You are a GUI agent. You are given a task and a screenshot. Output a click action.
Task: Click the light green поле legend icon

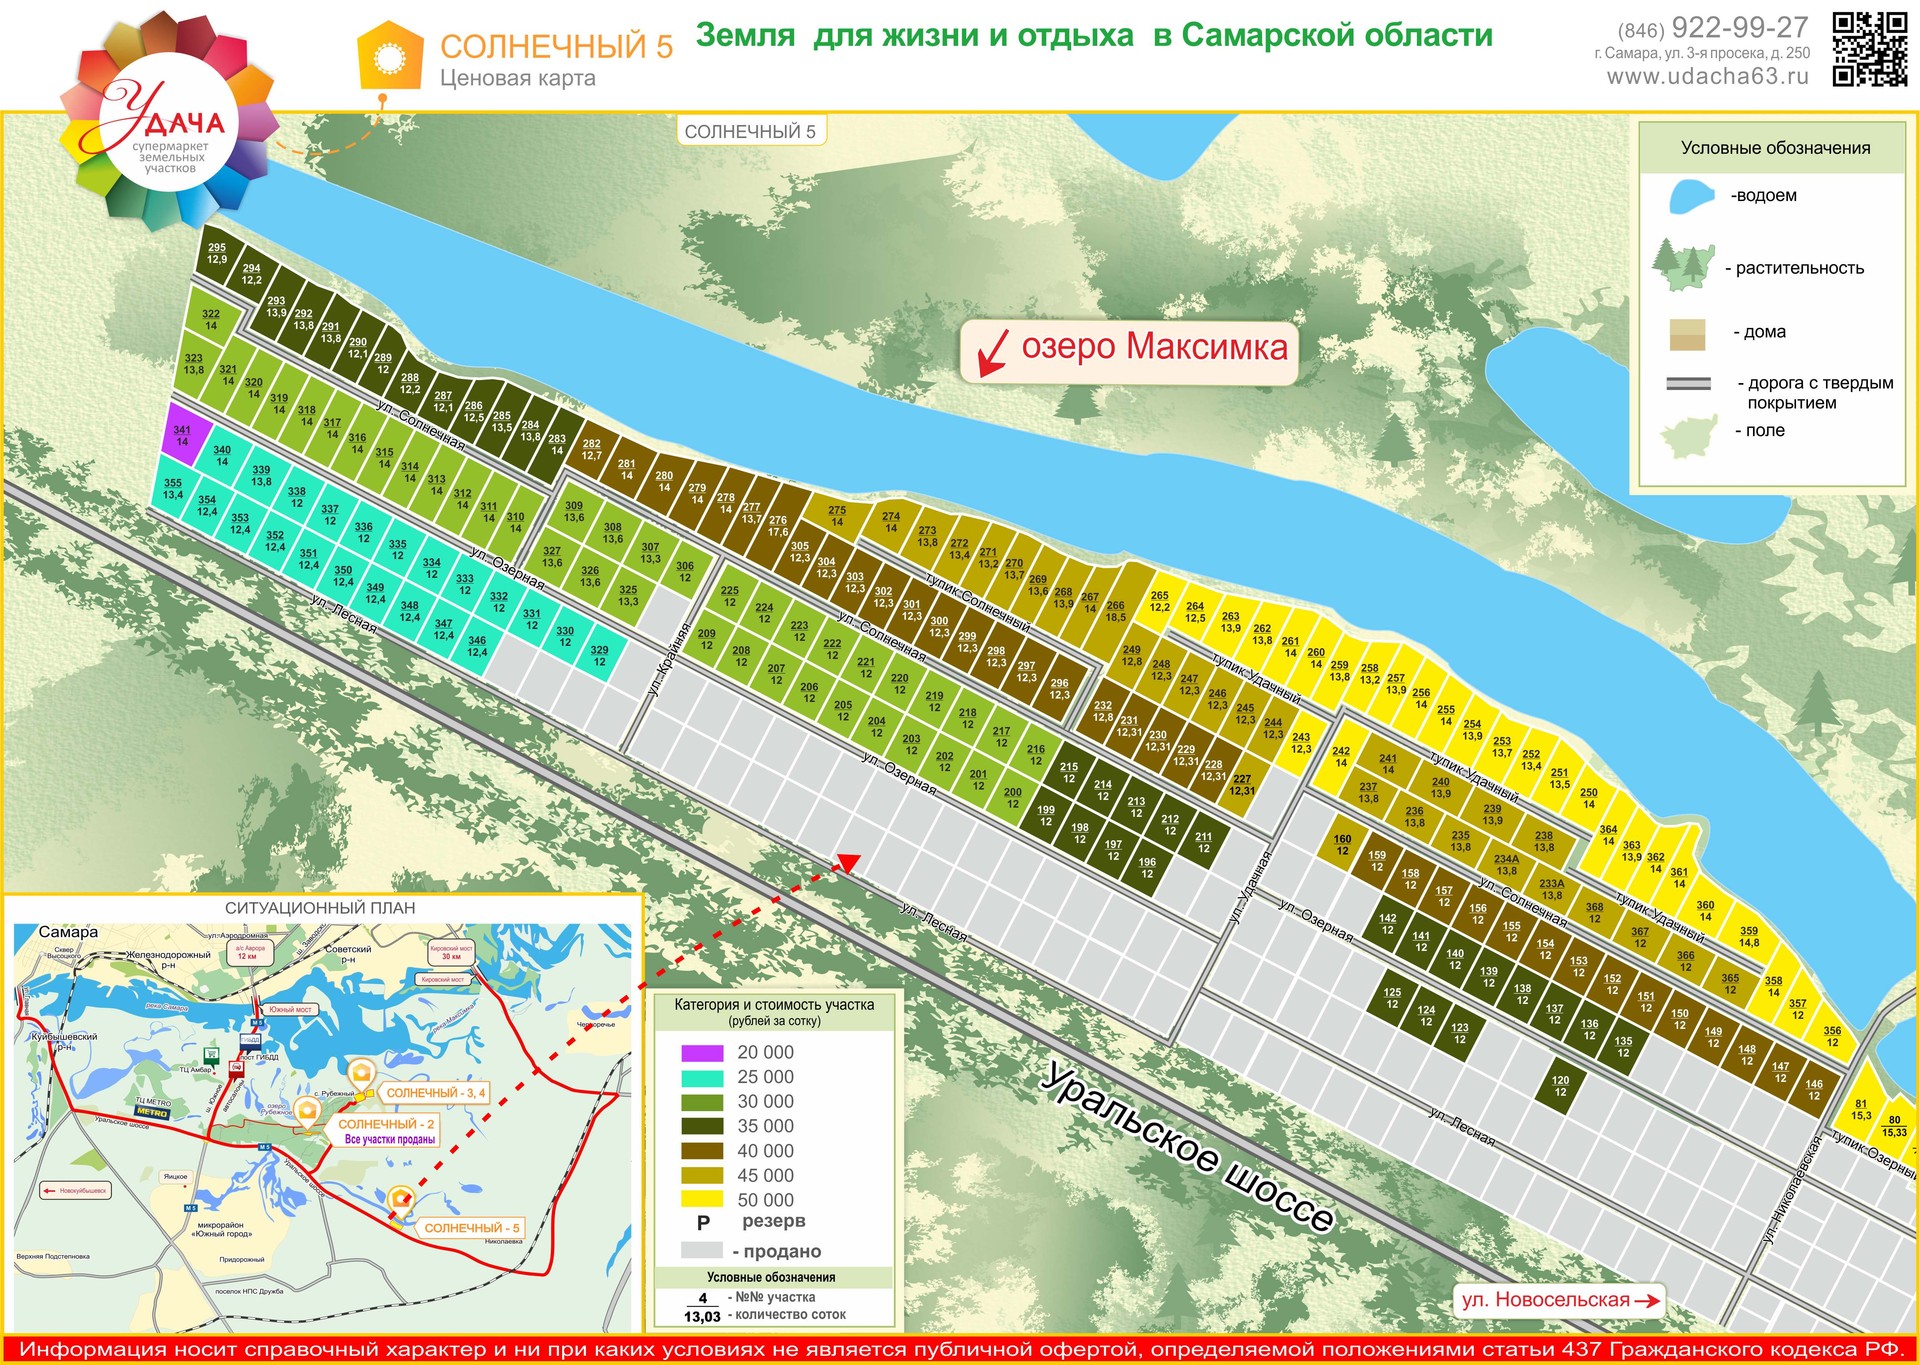coord(1688,437)
